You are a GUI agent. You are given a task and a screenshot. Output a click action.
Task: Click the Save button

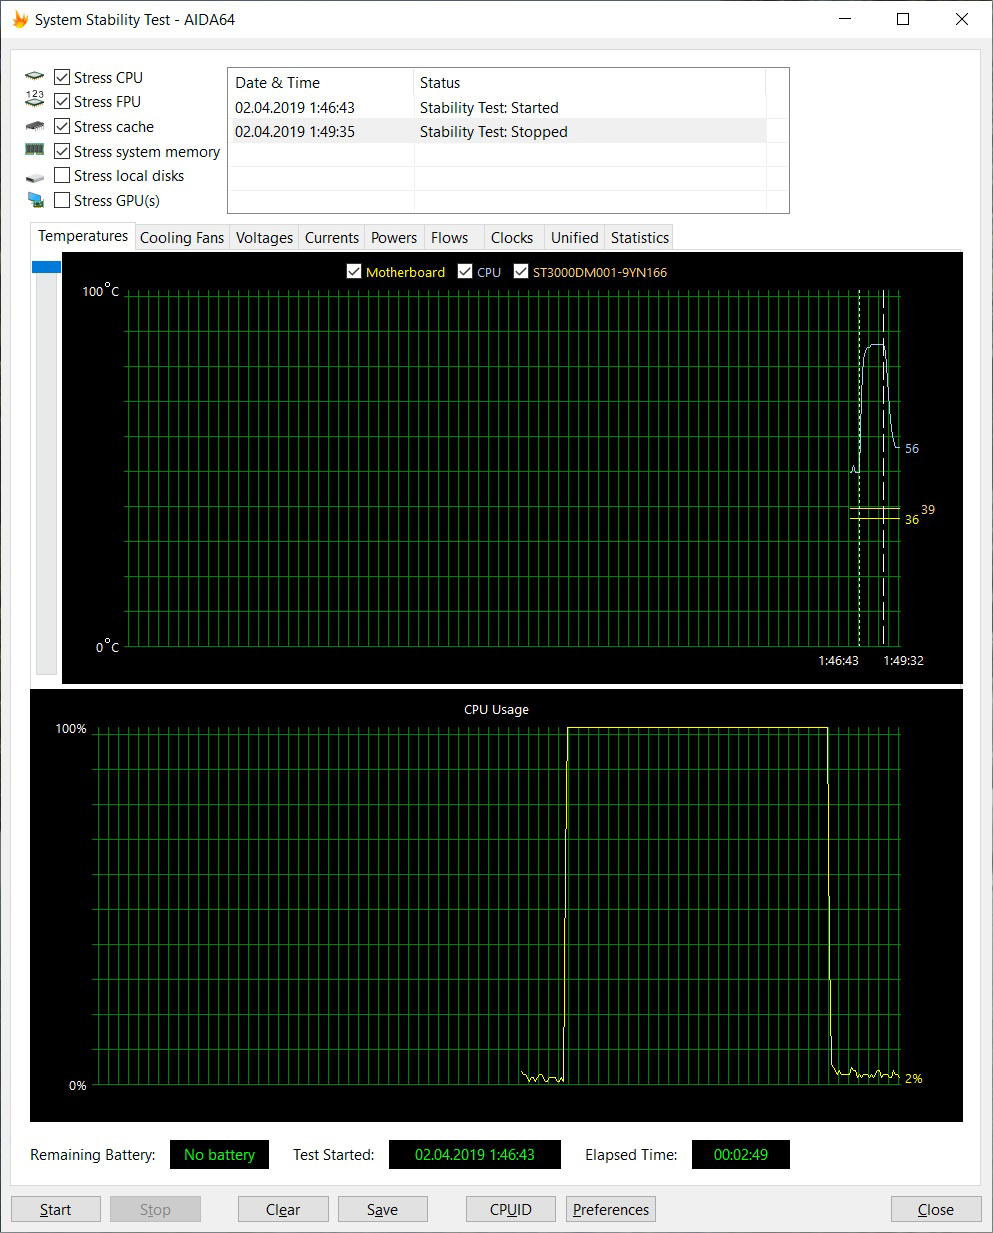click(x=383, y=1209)
